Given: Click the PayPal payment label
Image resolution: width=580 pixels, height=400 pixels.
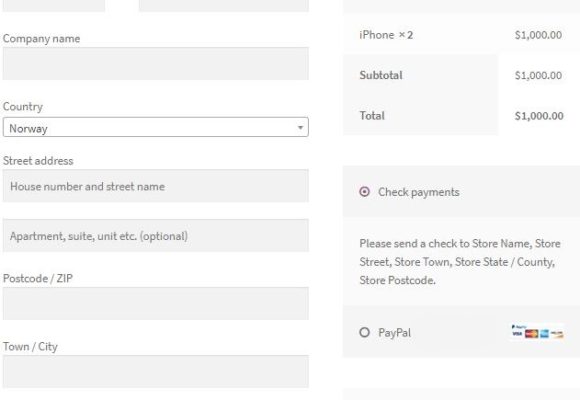Looking at the screenshot, I should pos(394,333).
